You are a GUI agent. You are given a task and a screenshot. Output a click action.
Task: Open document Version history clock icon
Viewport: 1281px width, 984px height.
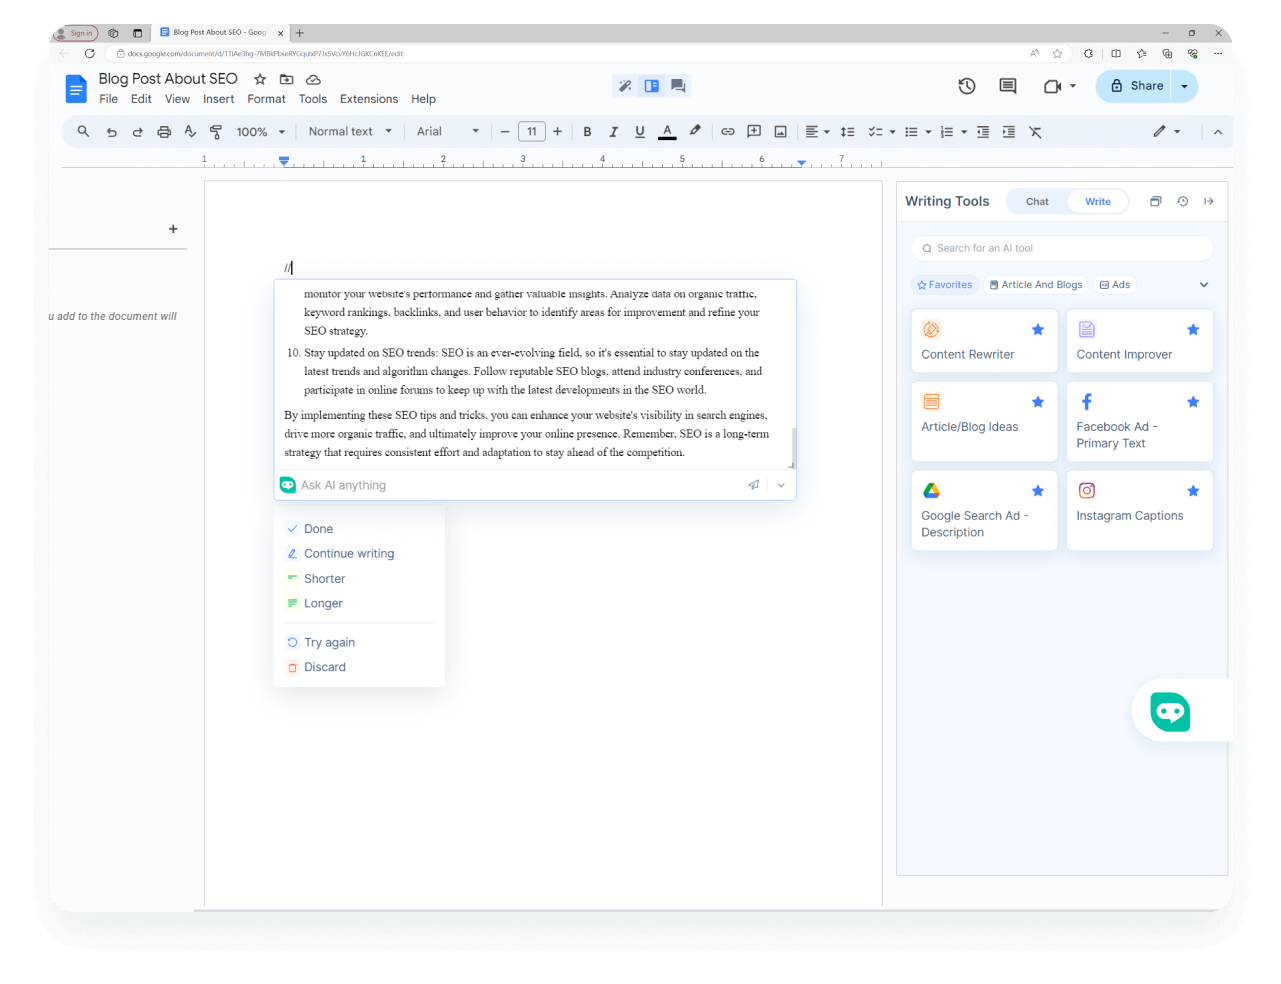(x=966, y=86)
